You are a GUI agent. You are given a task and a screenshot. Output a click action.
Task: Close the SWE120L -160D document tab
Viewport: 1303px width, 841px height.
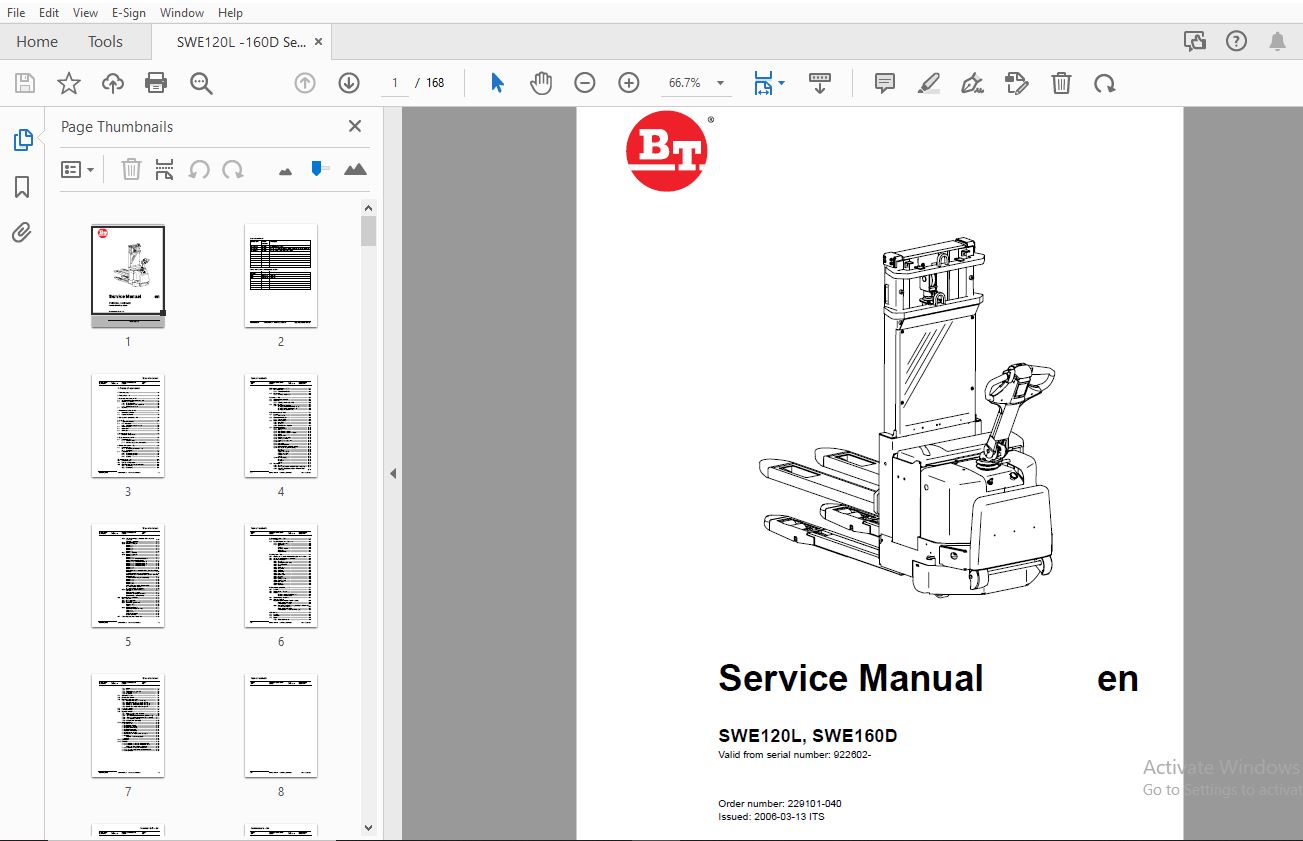click(x=318, y=42)
